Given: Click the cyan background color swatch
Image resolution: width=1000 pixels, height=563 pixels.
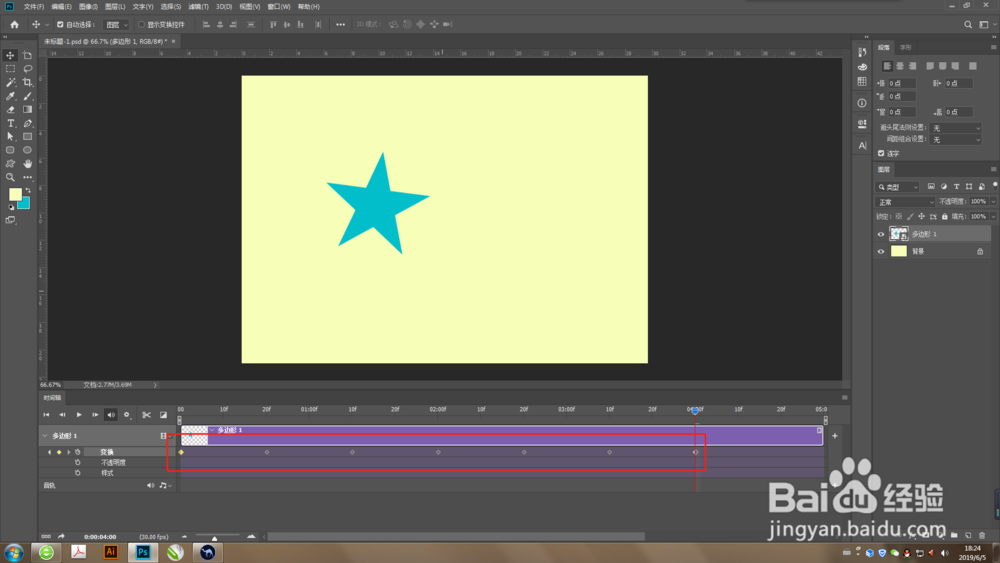Looking at the screenshot, I should (x=26, y=205).
